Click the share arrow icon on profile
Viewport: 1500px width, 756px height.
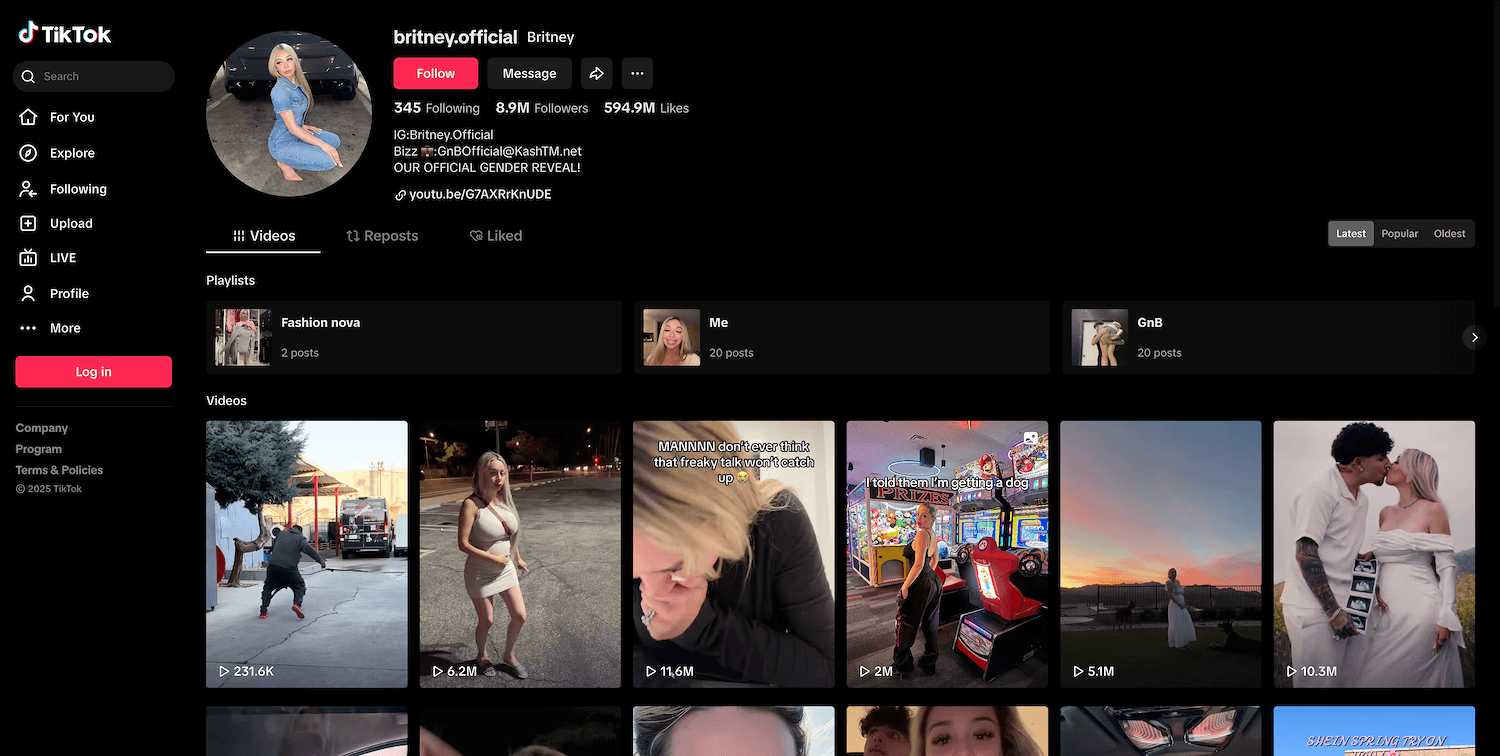click(x=596, y=73)
